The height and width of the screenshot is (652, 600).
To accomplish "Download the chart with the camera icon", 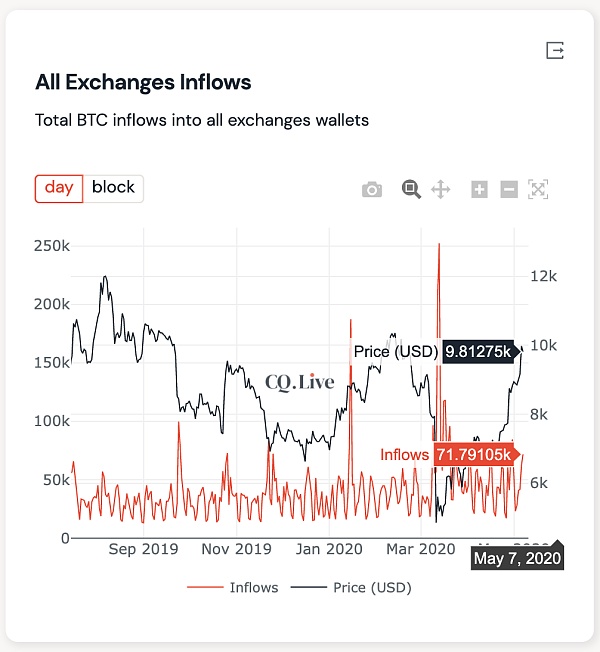I will [372, 189].
